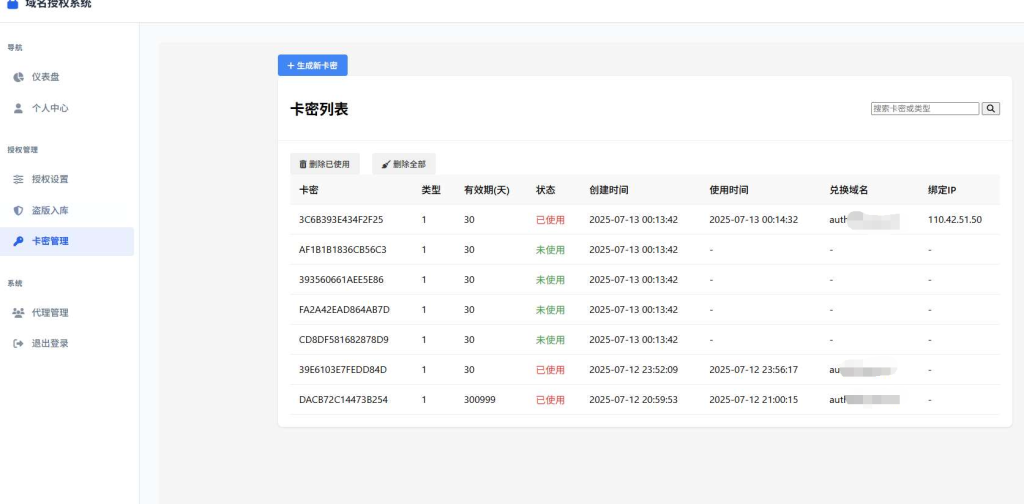The width and height of the screenshot is (1024, 504).
Task: Click the 删除全部 button
Action: pyautogui.click(x=404, y=164)
